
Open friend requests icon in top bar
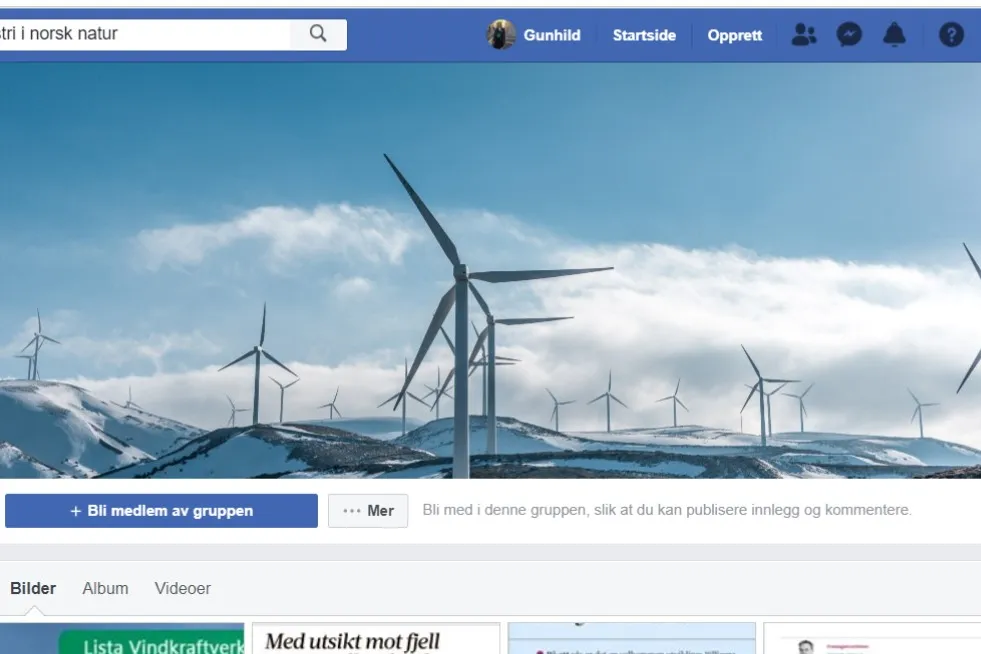[x=803, y=35]
